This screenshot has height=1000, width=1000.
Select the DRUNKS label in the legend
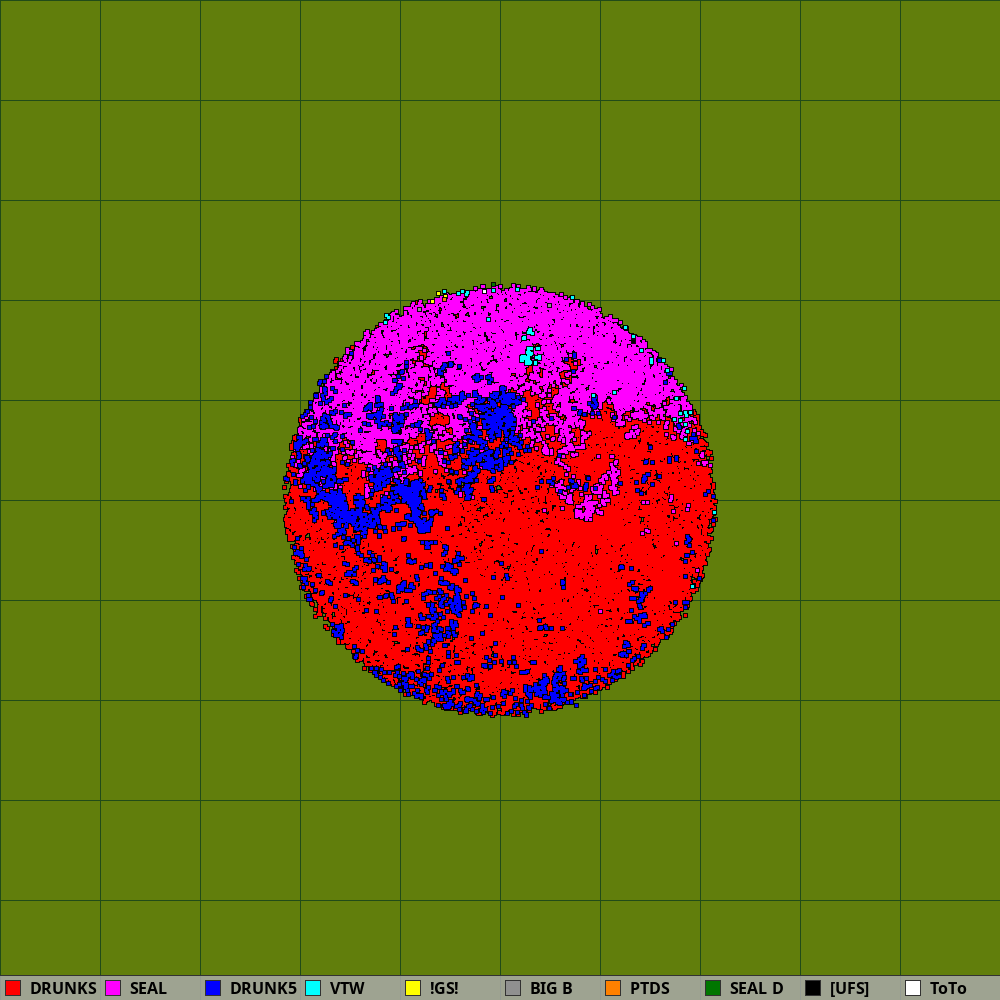pos(63,989)
